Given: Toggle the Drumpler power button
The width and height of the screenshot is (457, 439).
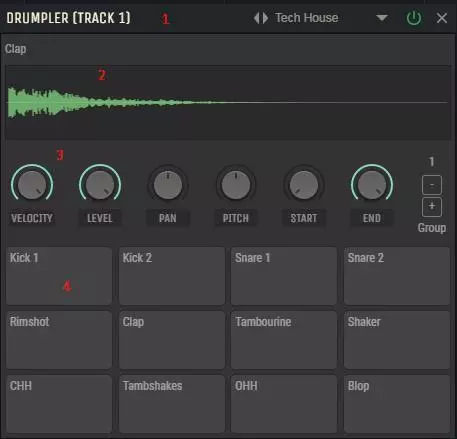Looking at the screenshot, I should coord(414,18).
